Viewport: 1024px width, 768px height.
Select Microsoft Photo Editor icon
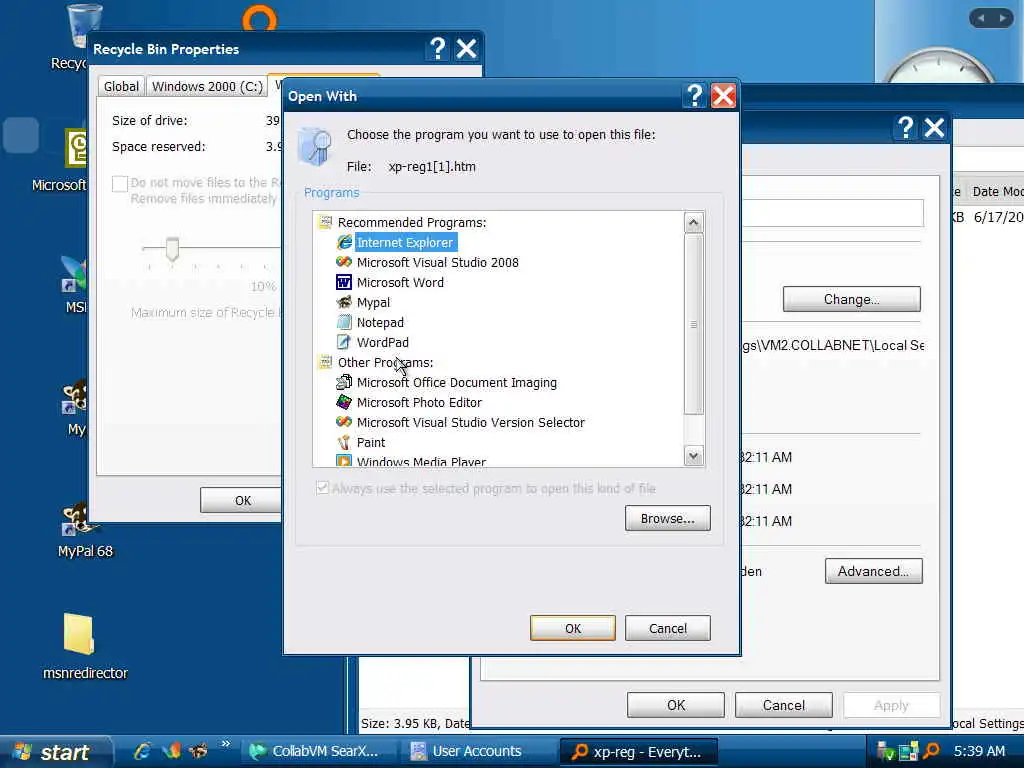(x=344, y=402)
